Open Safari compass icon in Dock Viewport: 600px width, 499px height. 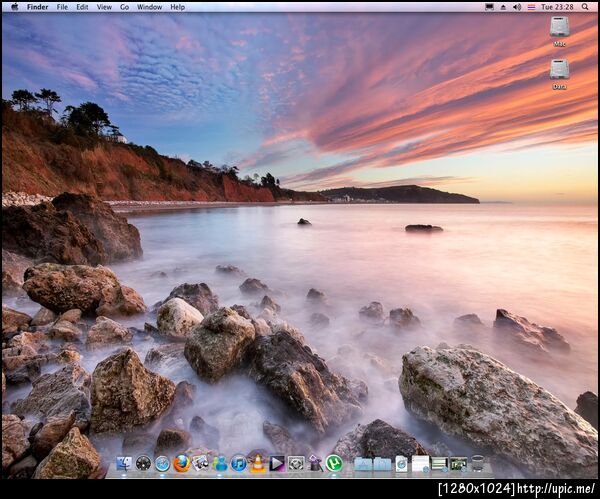(162, 464)
